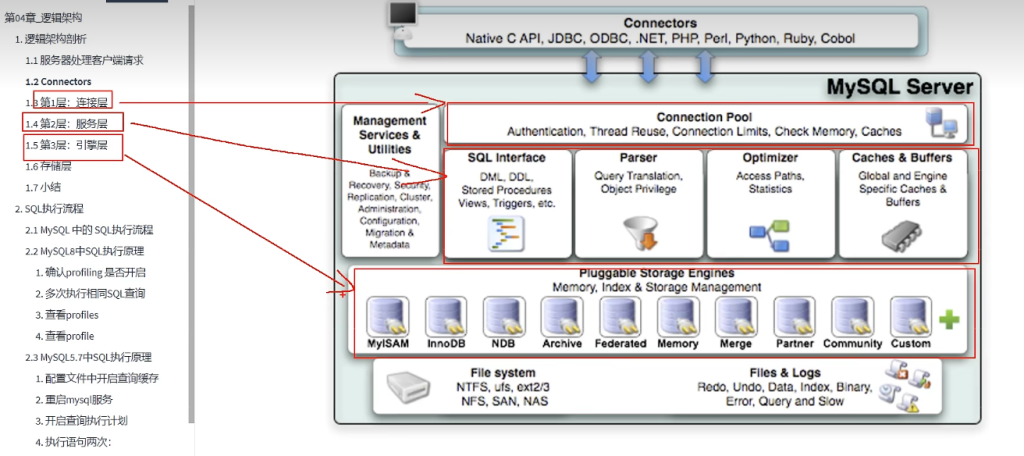
Task: Click the green plus icon beside Custom
Action: coord(949,321)
